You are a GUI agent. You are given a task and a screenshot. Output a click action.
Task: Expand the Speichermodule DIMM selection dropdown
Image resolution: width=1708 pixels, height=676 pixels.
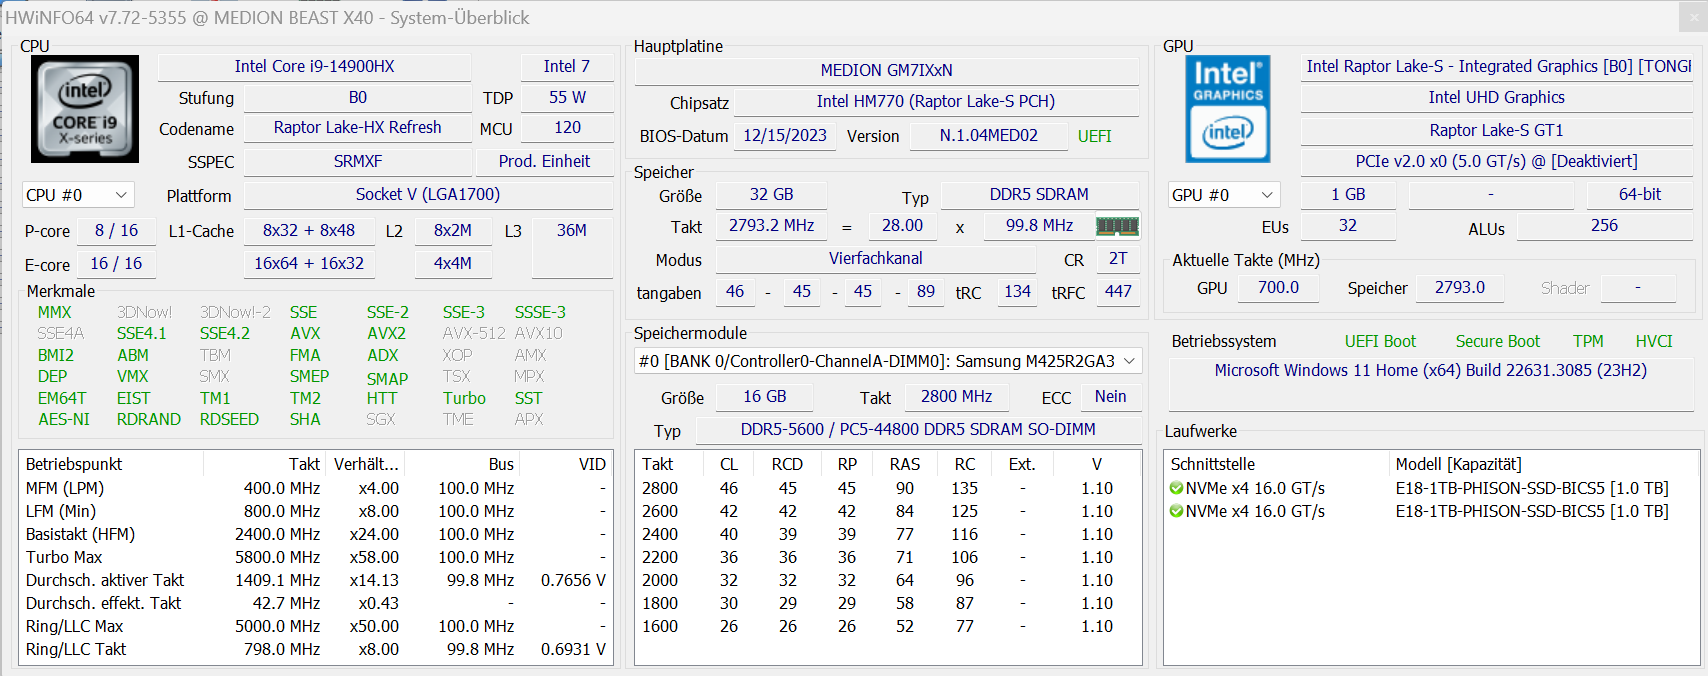tap(889, 361)
